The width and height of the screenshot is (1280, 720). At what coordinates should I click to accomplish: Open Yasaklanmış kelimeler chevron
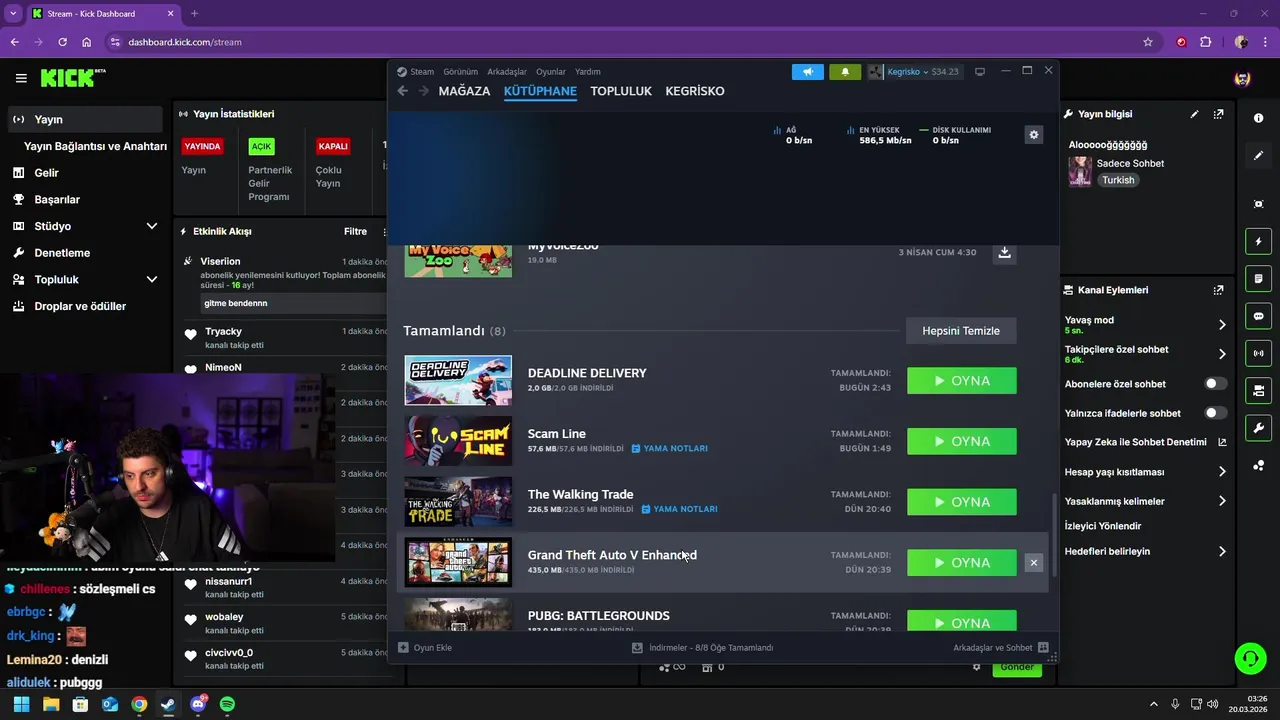(x=1222, y=501)
